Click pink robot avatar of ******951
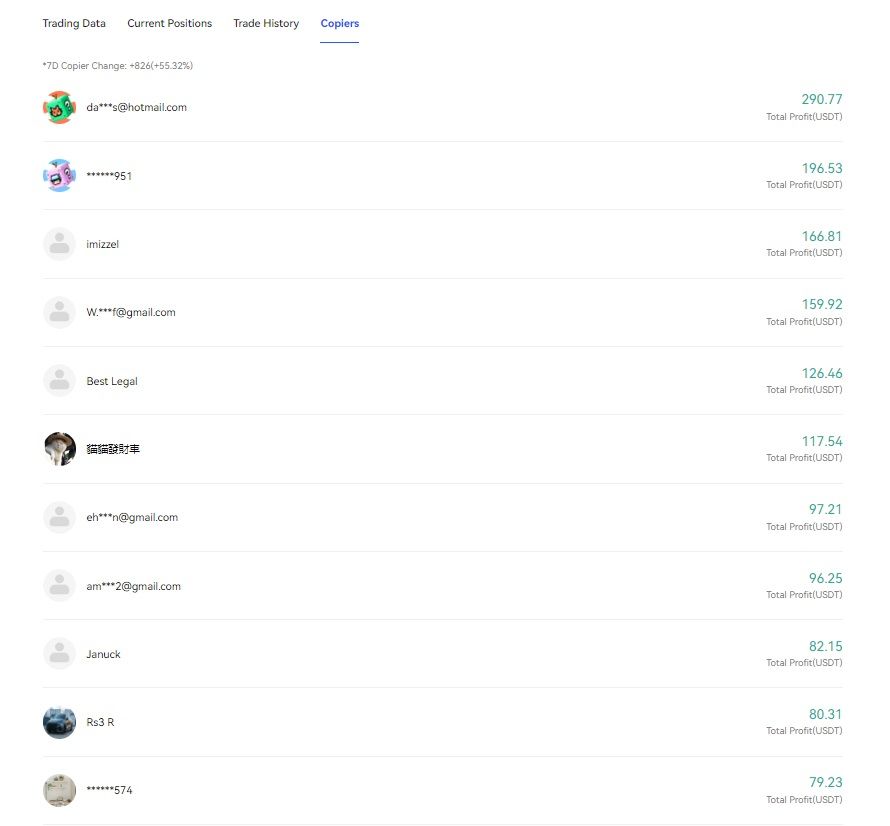 [x=60, y=175]
